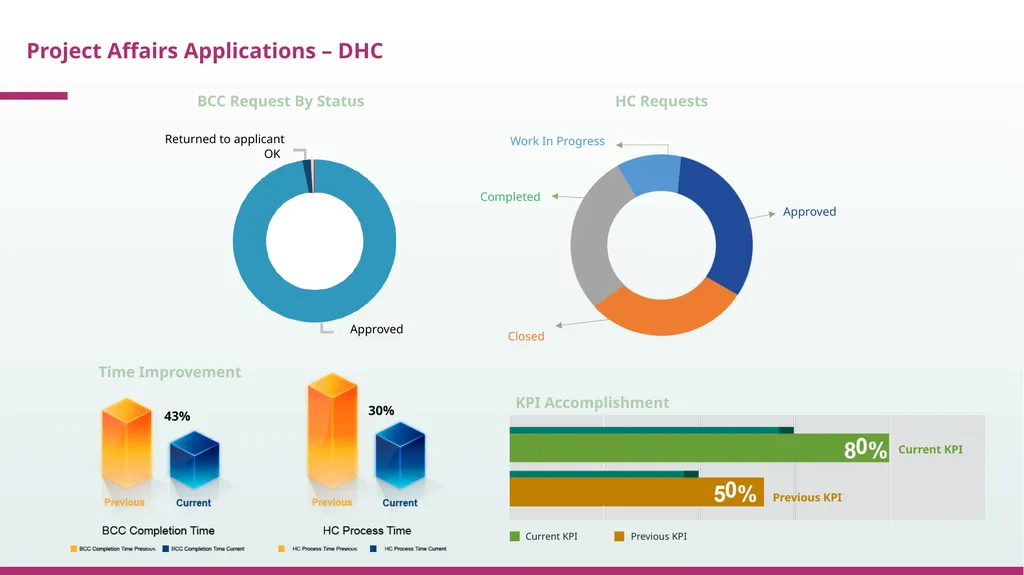Image resolution: width=1024 pixels, height=575 pixels.
Task: Click the thin dark-blue slice of BCC donut
Action: pyautogui.click(x=307, y=176)
